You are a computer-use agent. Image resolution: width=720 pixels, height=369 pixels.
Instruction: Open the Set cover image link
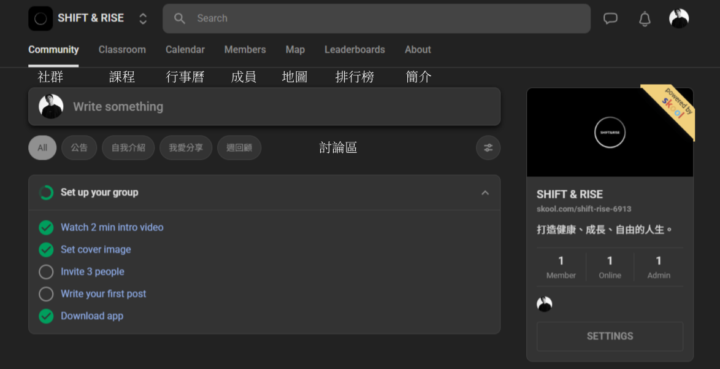[96, 250]
